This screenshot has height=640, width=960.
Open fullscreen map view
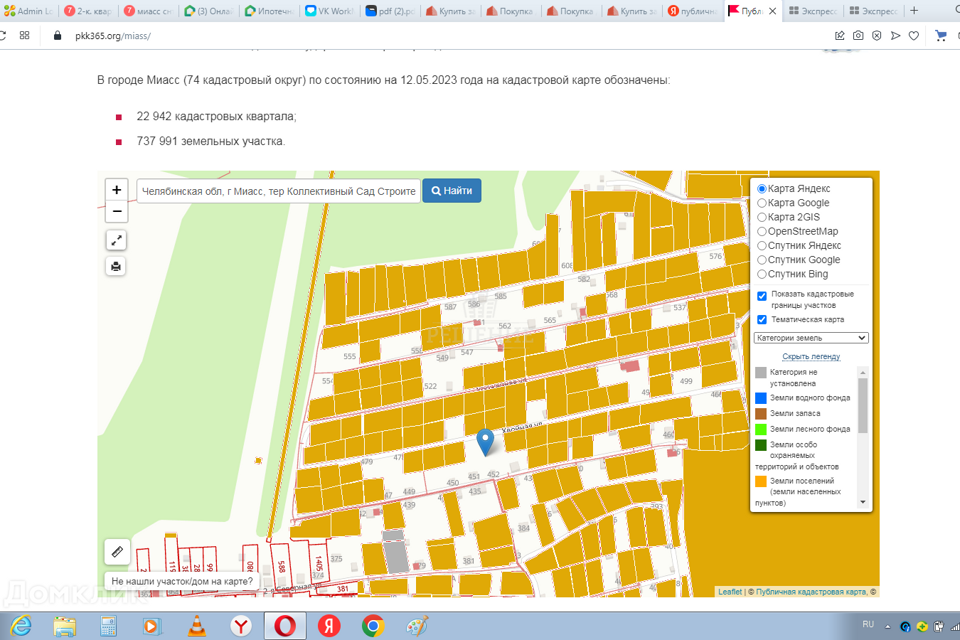[x=117, y=240]
